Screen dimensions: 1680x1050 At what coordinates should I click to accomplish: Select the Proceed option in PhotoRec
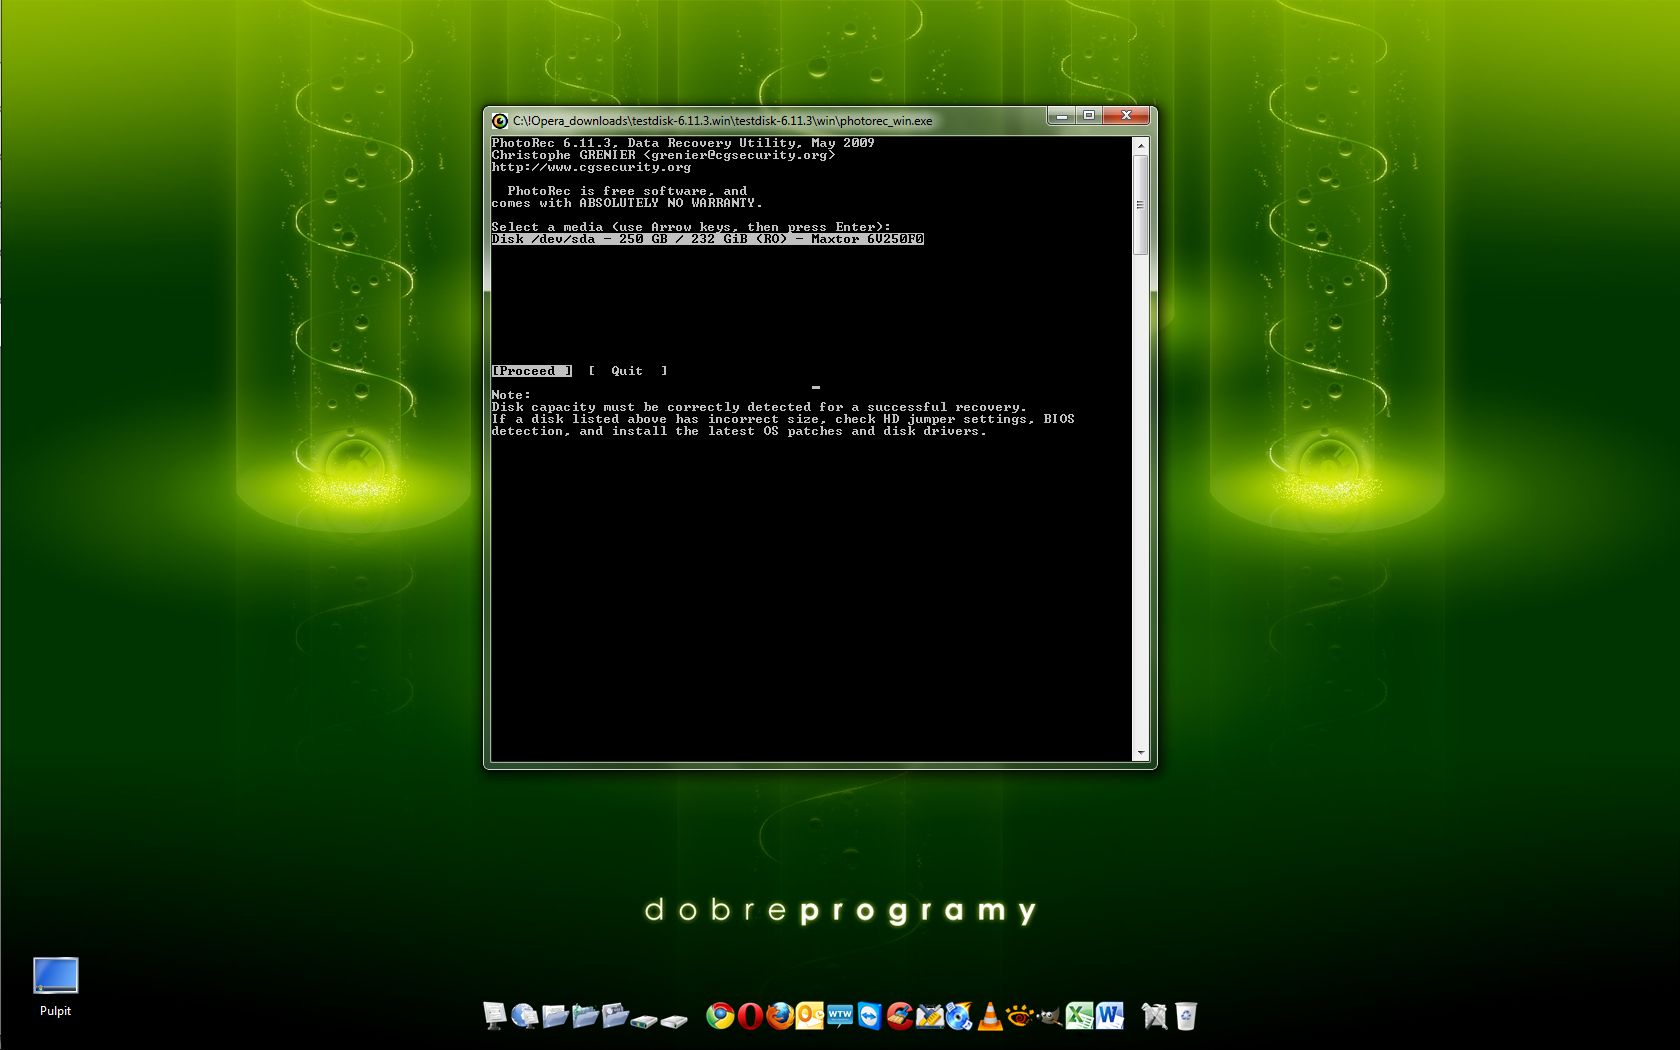pos(531,371)
